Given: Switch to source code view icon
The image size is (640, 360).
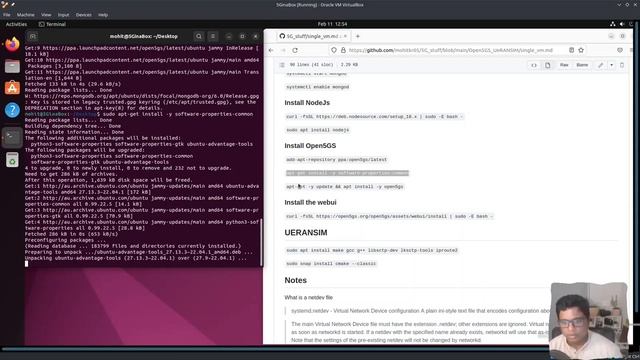Looking at the screenshot, I should coord(534,65).
